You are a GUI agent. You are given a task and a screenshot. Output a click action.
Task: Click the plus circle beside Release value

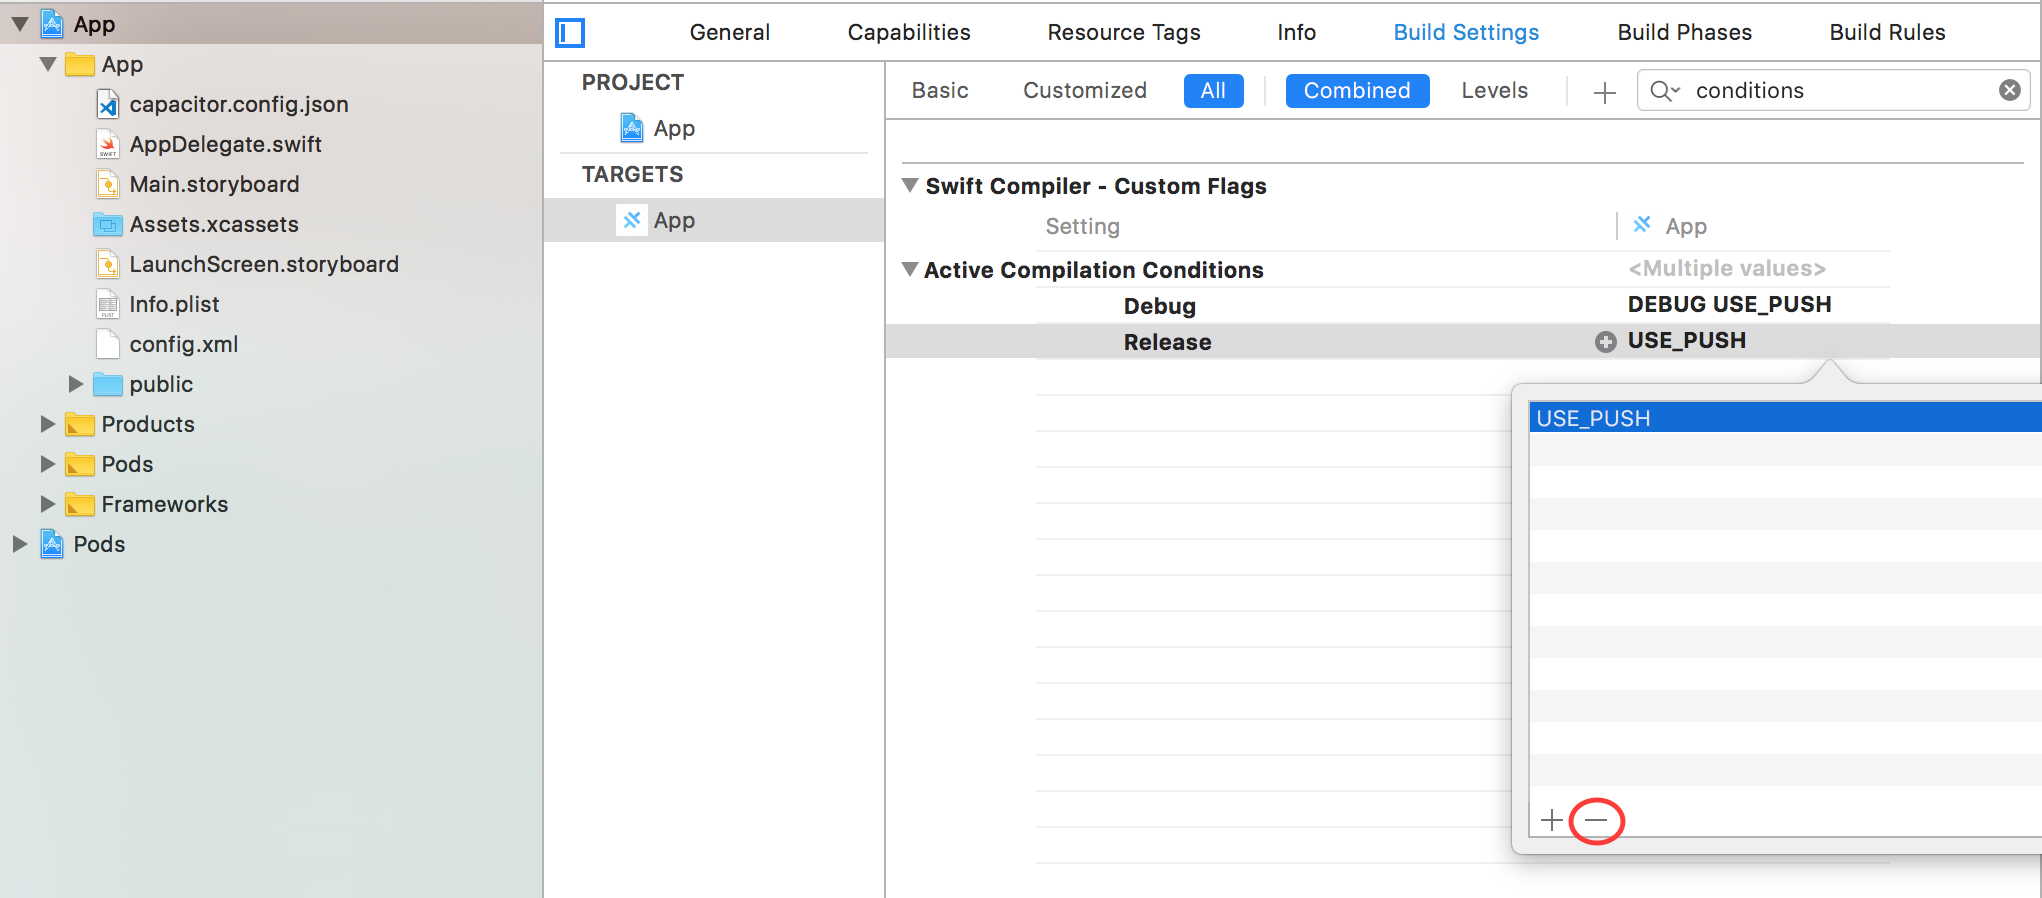pyautogui.click(x=1605, y=342)
